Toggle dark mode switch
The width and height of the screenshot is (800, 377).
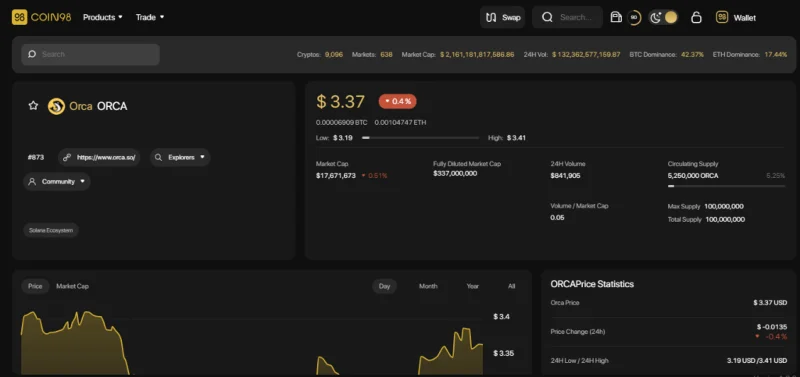[663, 17]
